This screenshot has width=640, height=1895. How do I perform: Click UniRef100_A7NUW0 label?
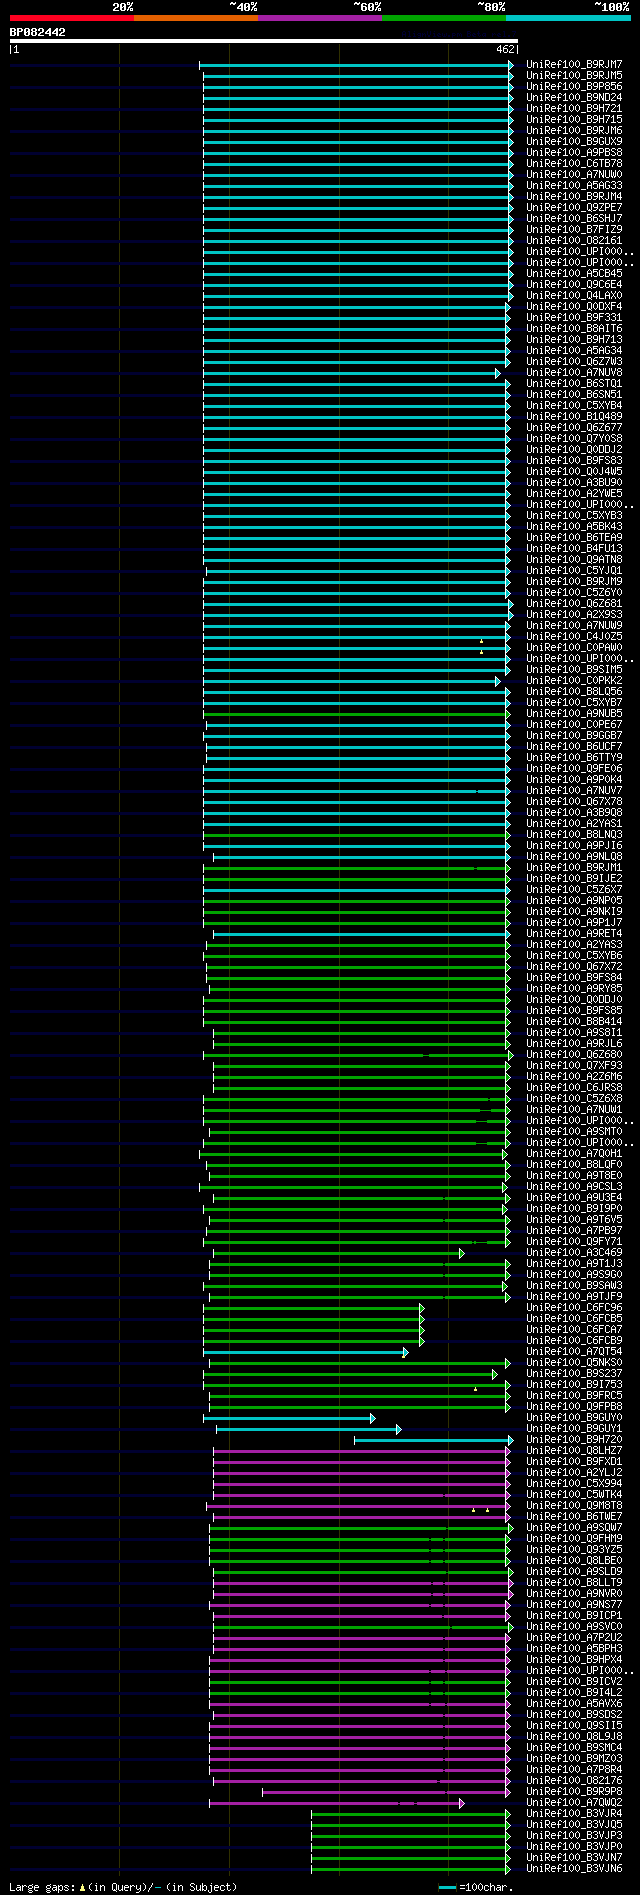574,175
